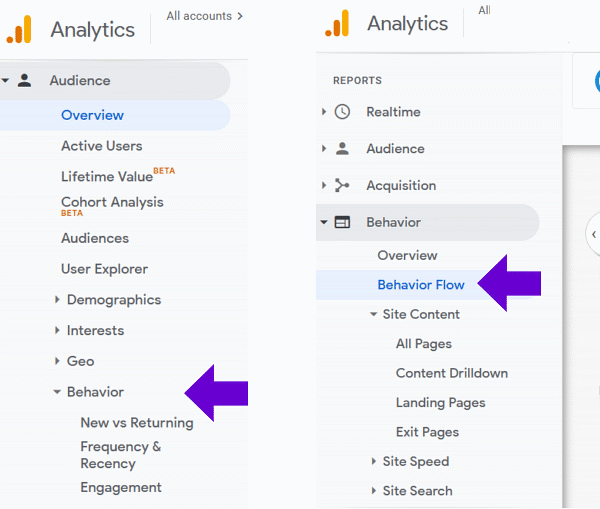Click the Audience person icon under Reports
Screen dimensions: 600x509
342,148
